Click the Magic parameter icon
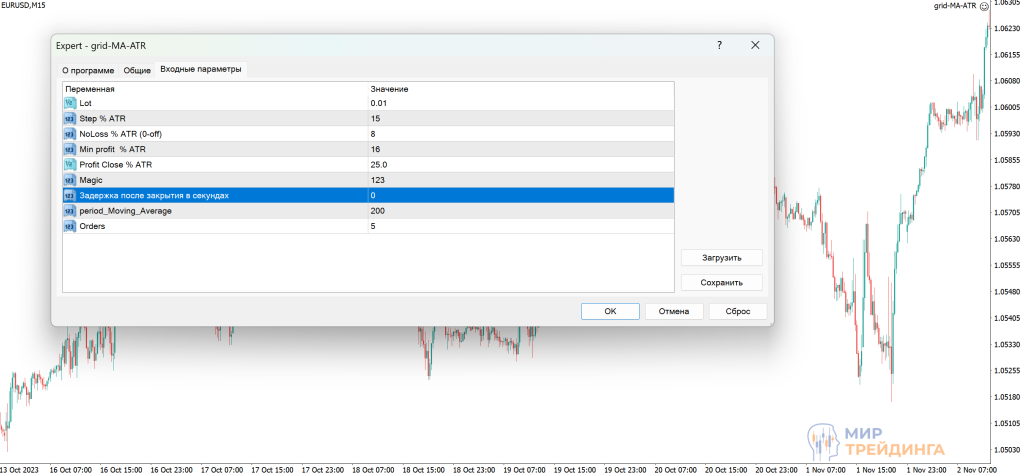This screenshot has width=1024, height=473. click(70, 180)
